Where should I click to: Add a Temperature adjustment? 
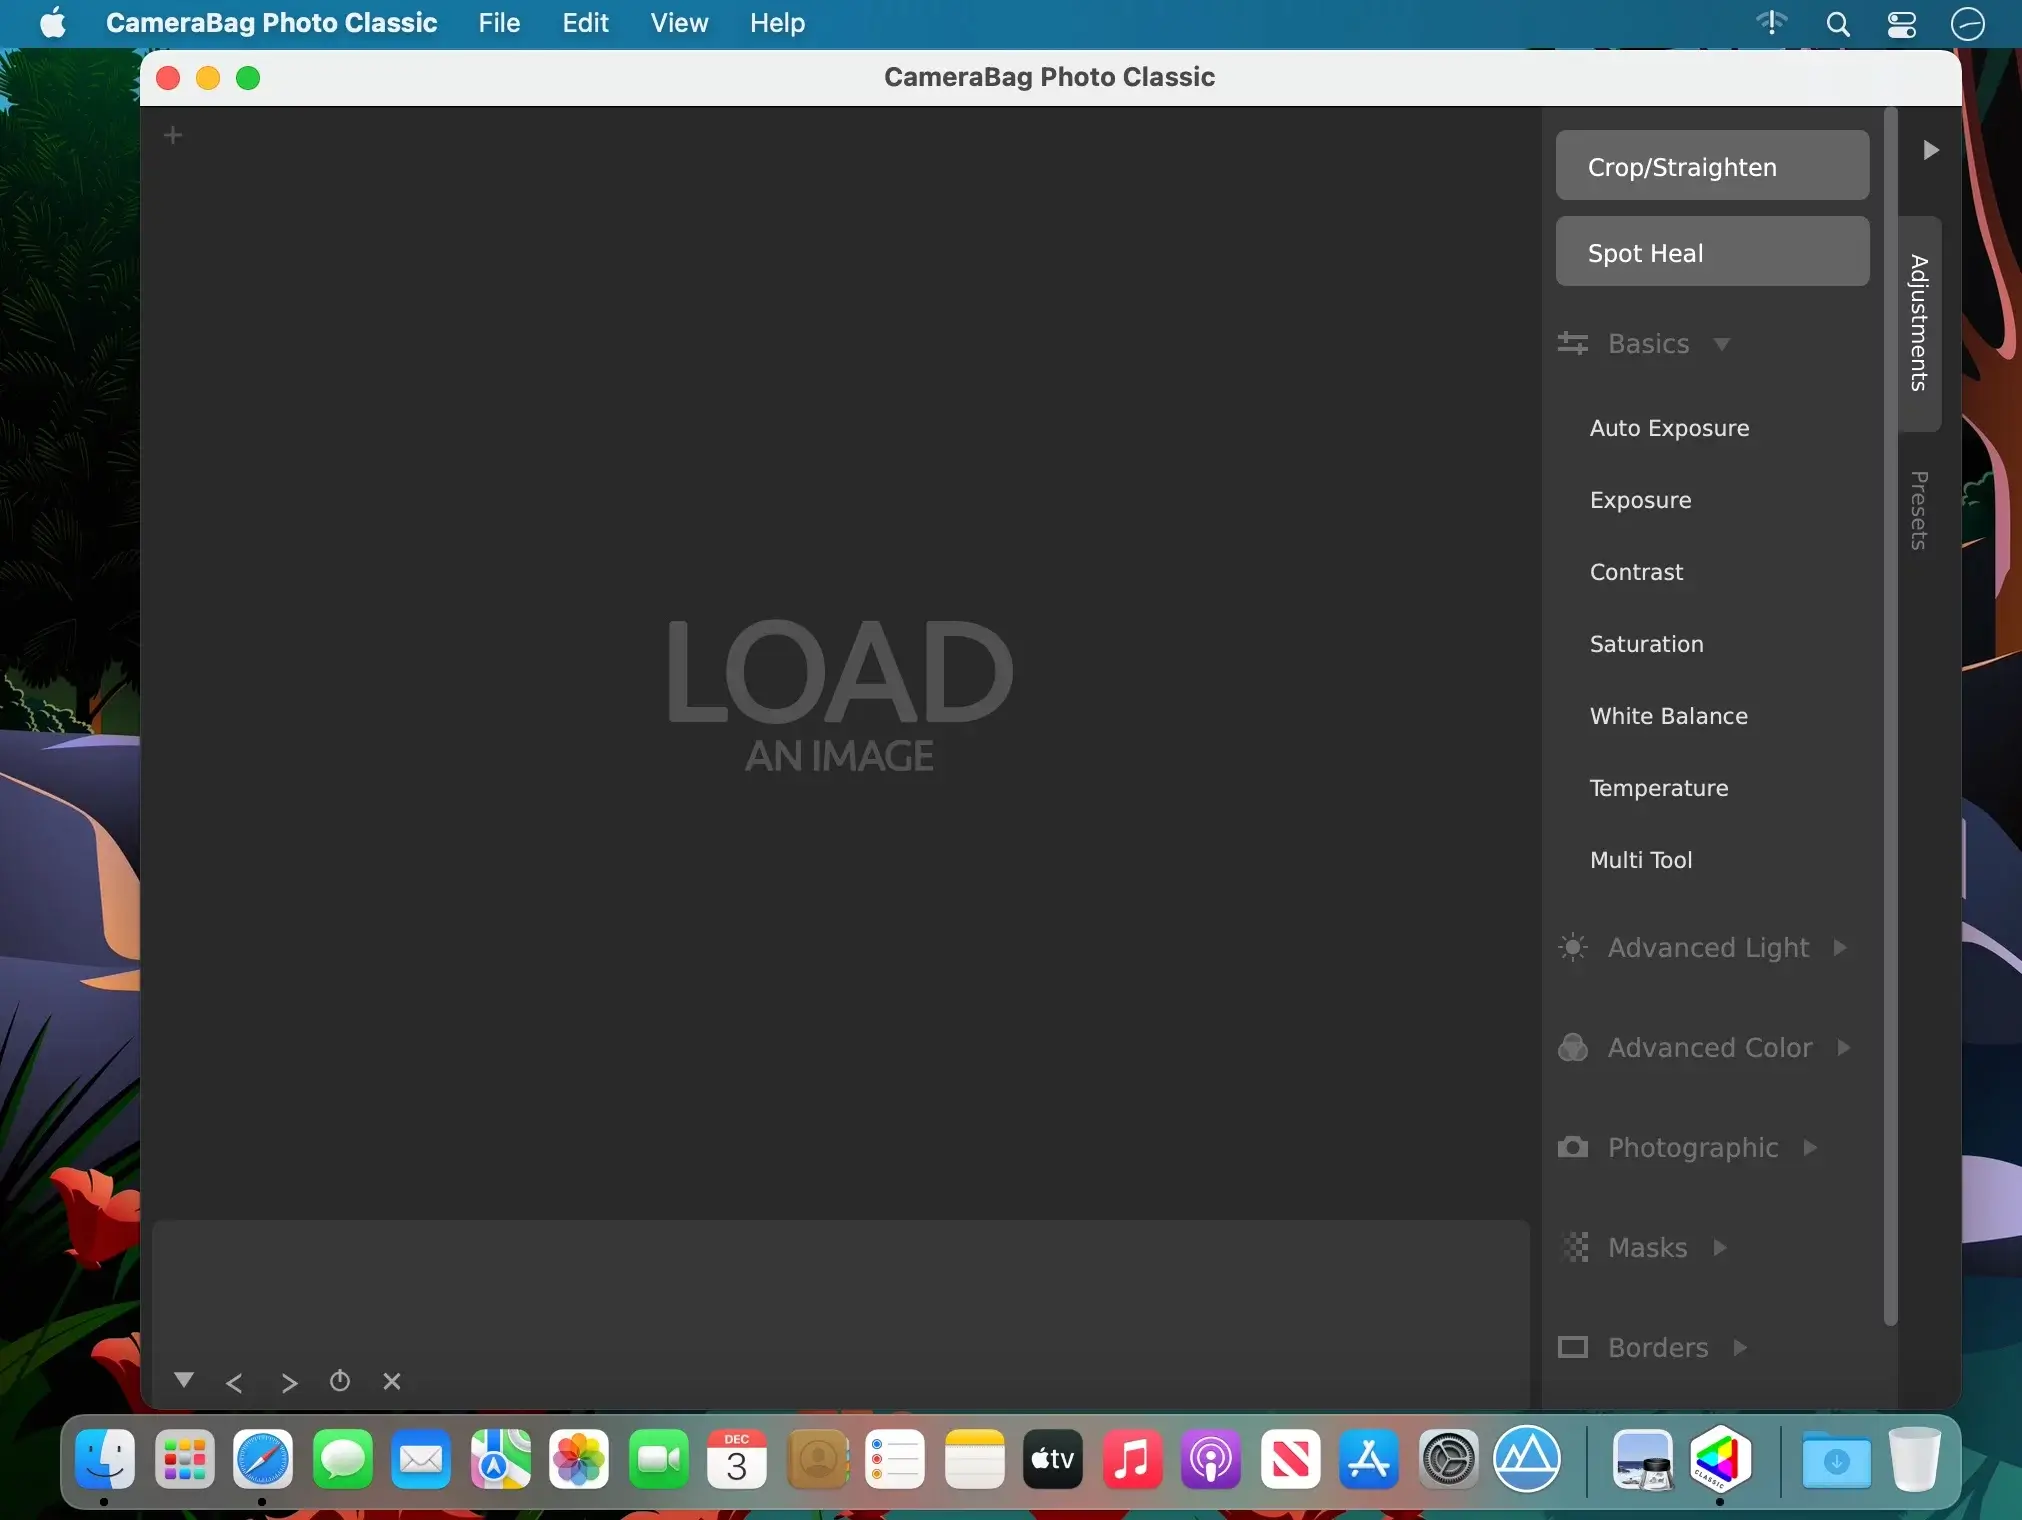pyautogui.click(x=1658, y=788)
